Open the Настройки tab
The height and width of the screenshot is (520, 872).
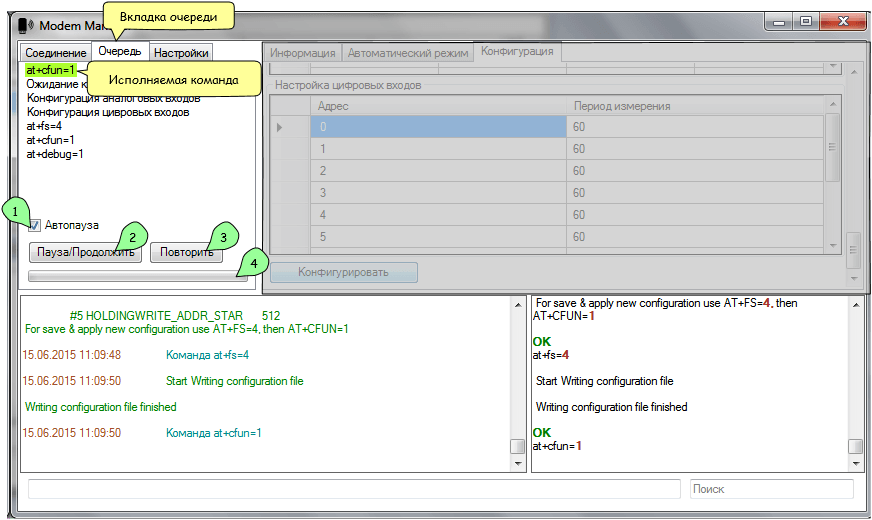(181, 53)
